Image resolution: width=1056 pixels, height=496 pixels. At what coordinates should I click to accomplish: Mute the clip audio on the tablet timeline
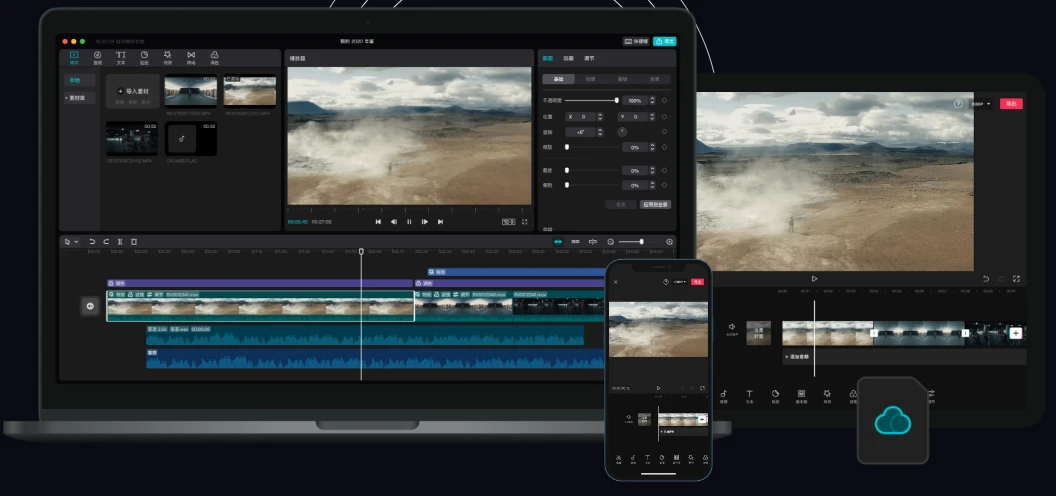(x=731, y=328)
